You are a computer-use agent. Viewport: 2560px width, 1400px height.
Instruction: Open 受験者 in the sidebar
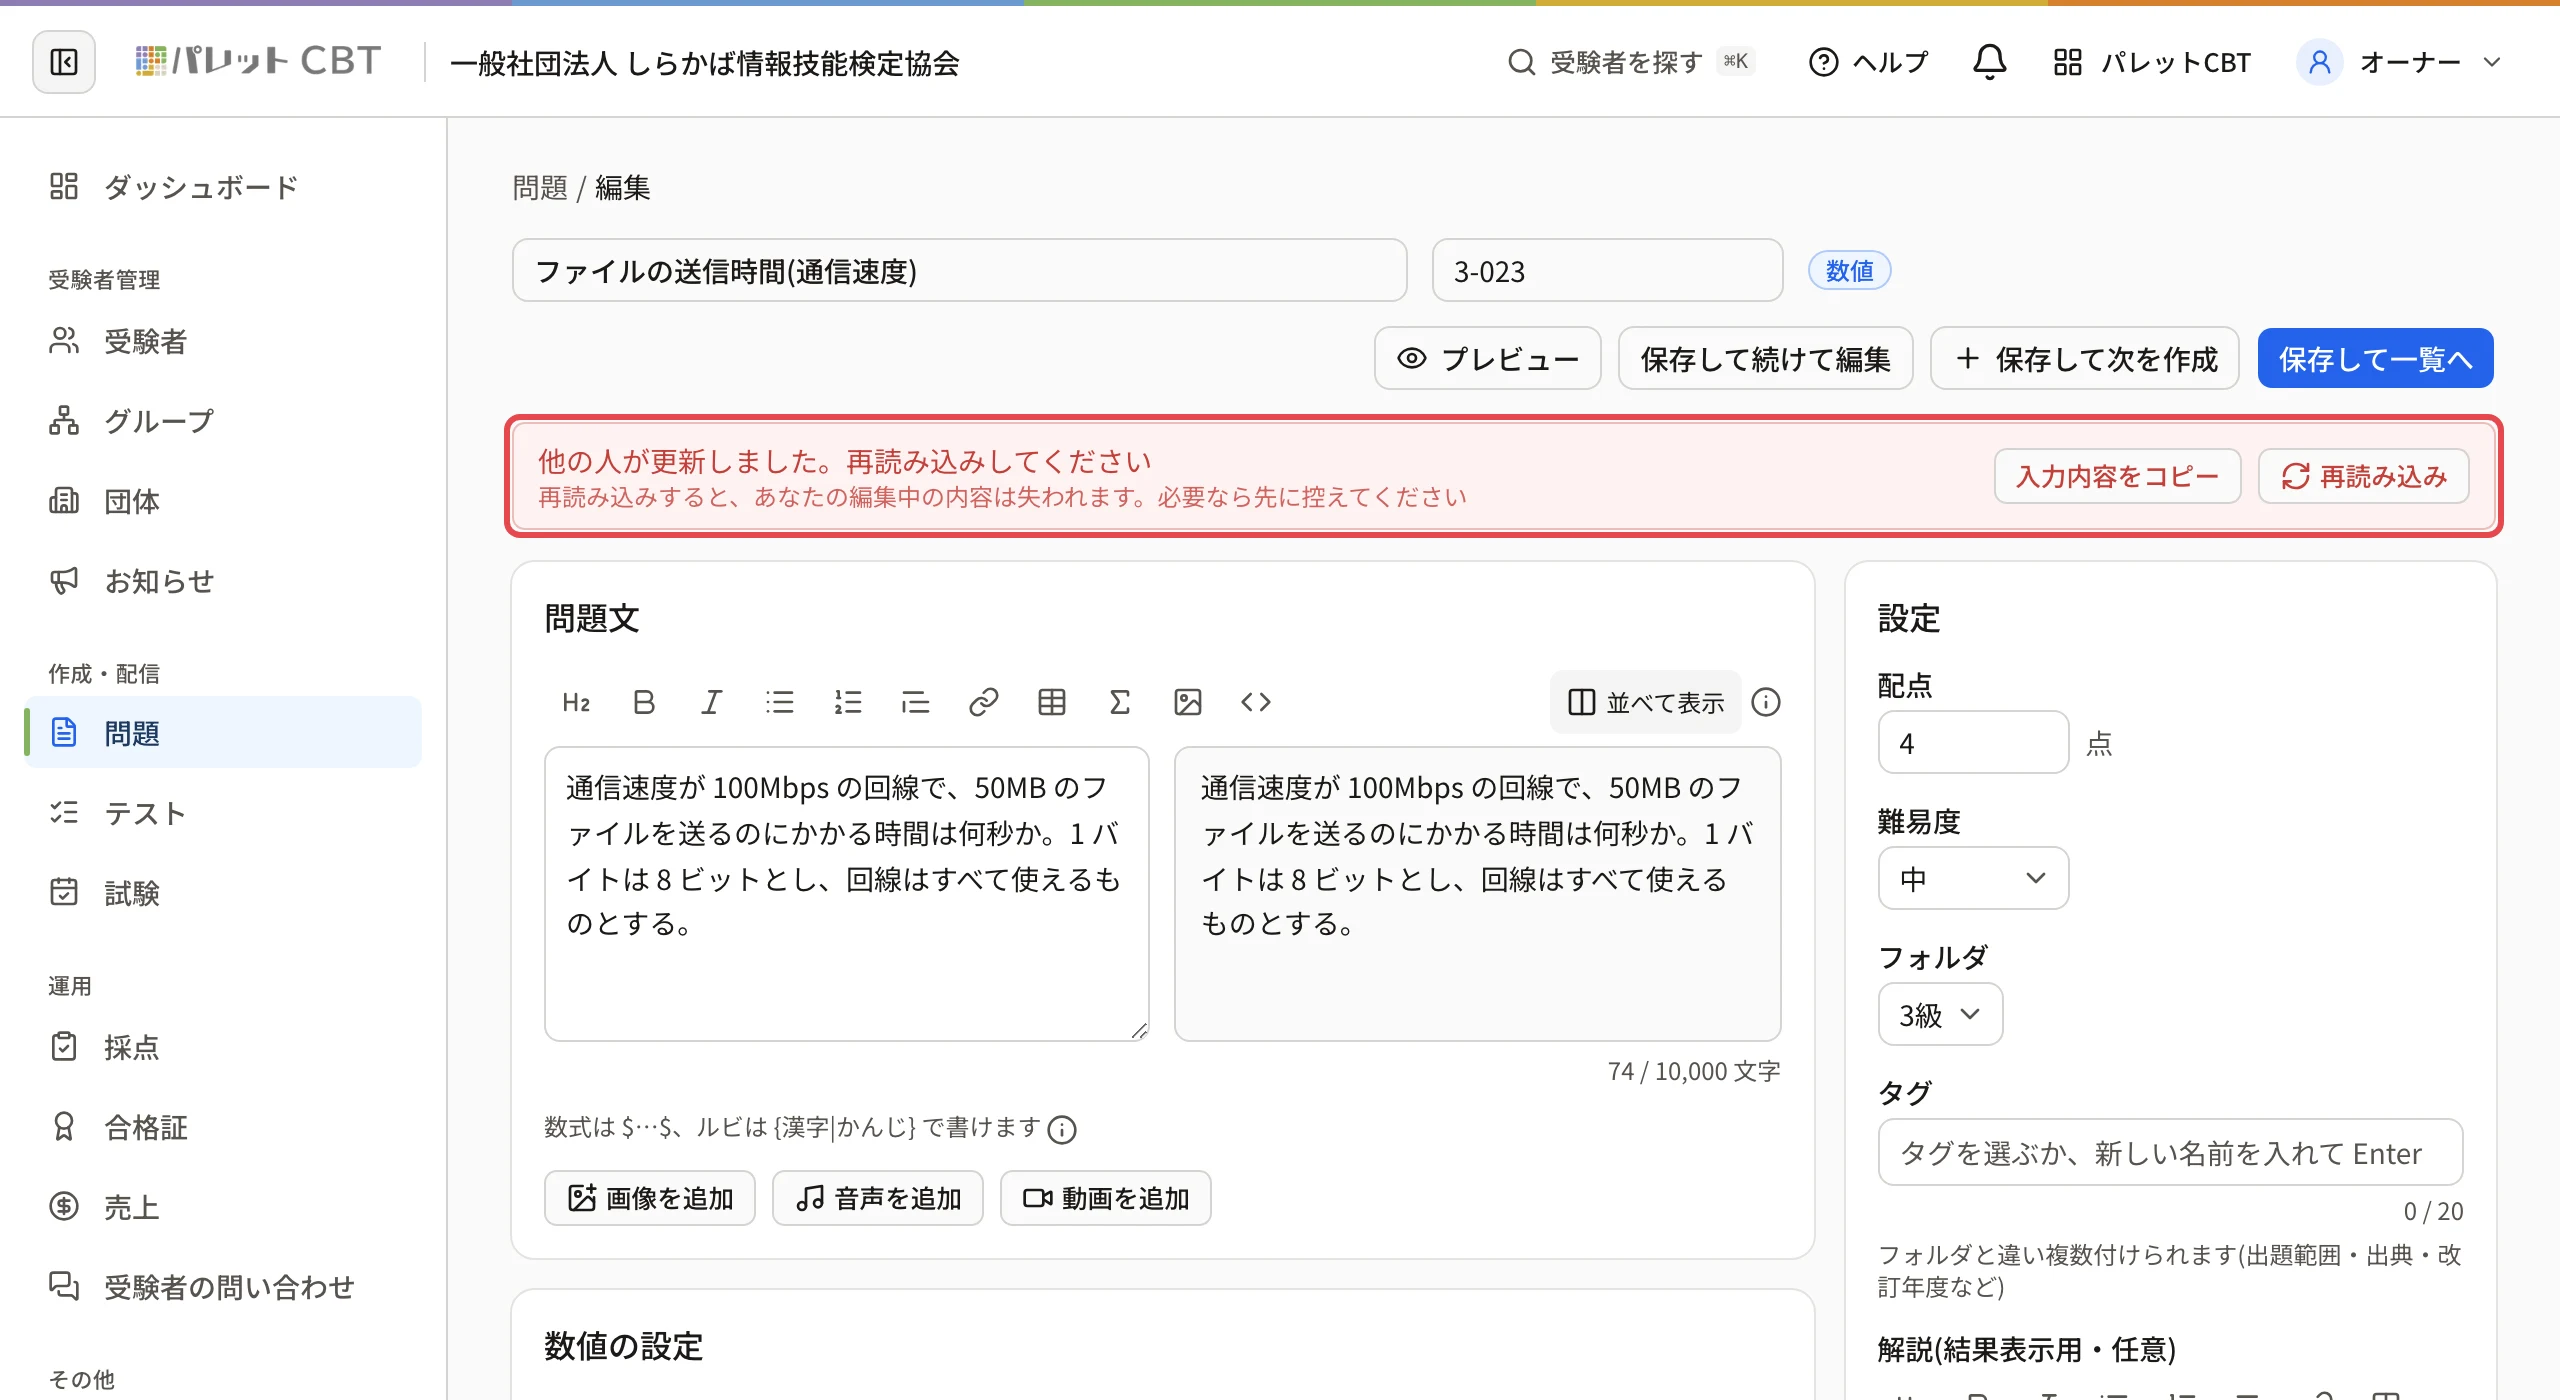point(223,341)
